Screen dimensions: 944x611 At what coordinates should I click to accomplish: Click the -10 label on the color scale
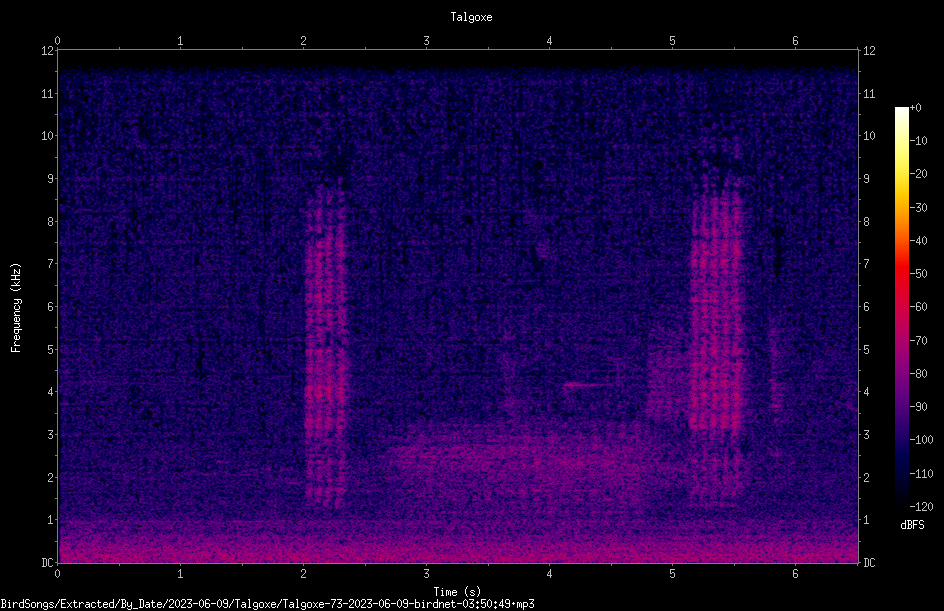[918, 141]
